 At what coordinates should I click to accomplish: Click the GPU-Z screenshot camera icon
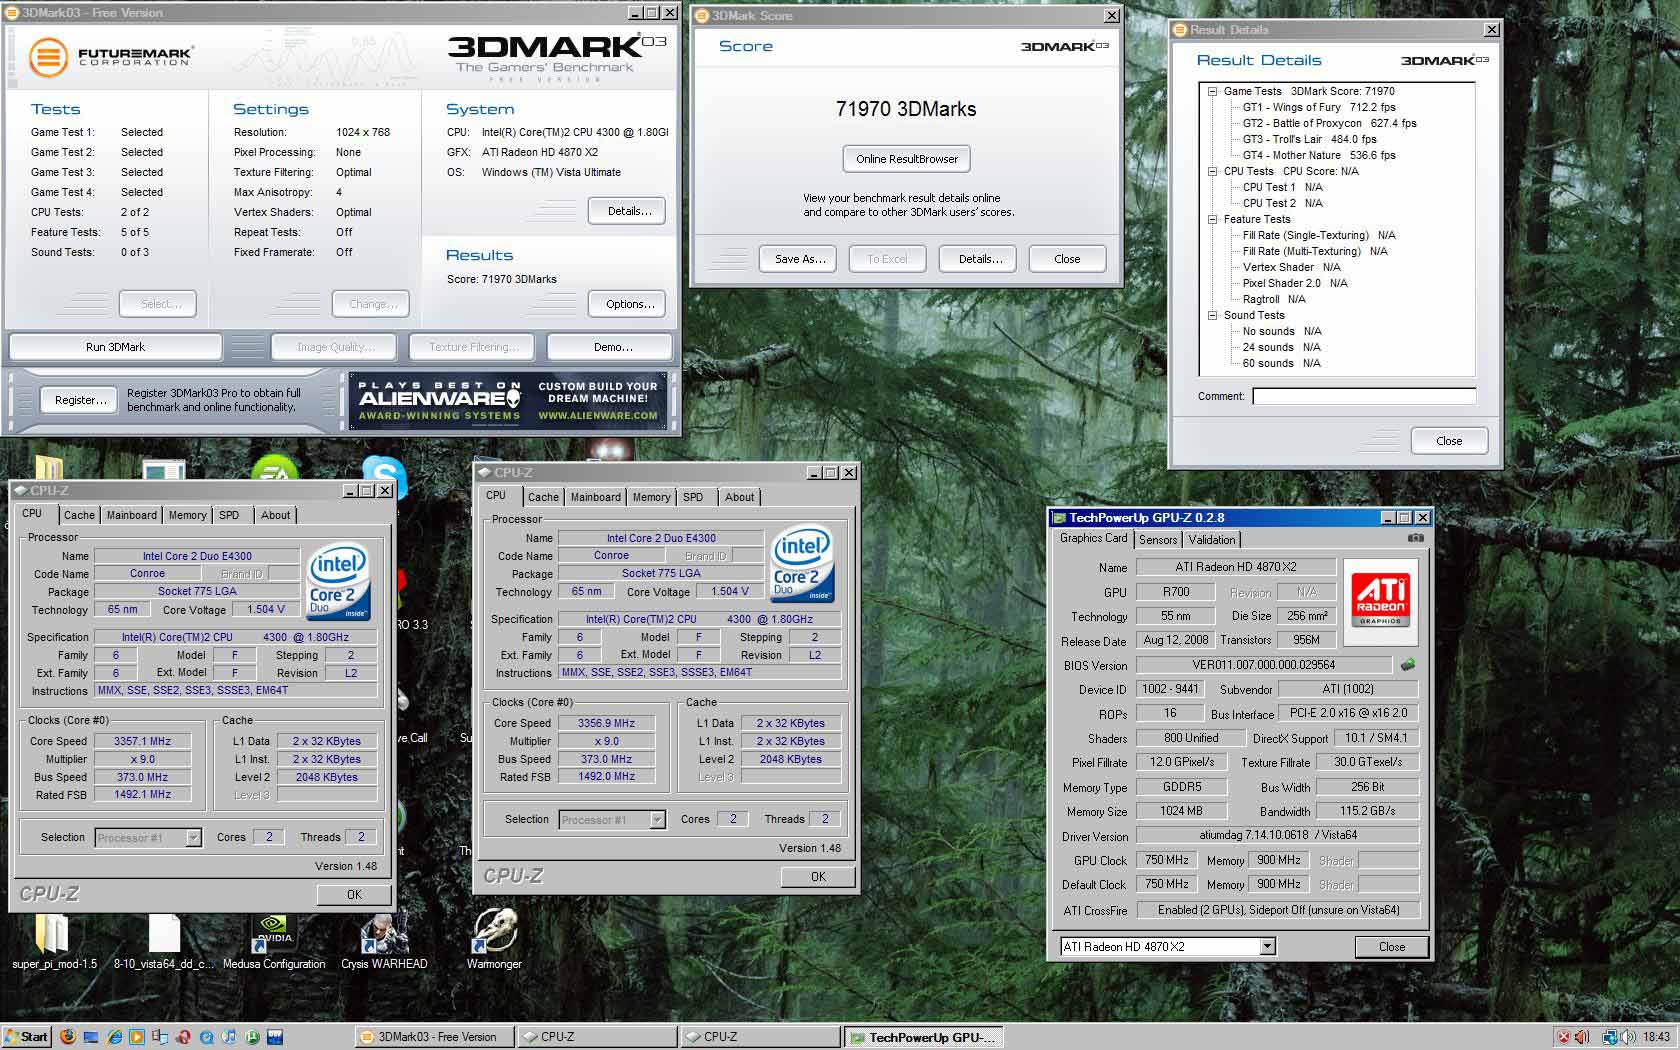pyautogui.click(x=1415, y=538)
